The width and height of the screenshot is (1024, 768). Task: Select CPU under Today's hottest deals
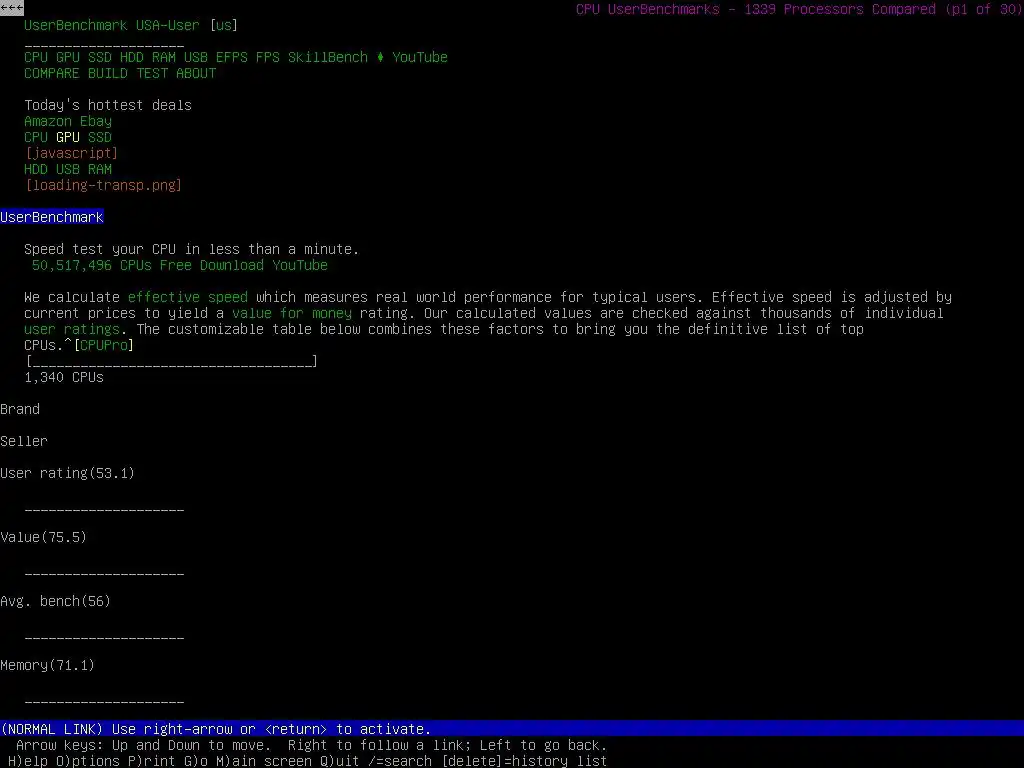coord(36,137)
